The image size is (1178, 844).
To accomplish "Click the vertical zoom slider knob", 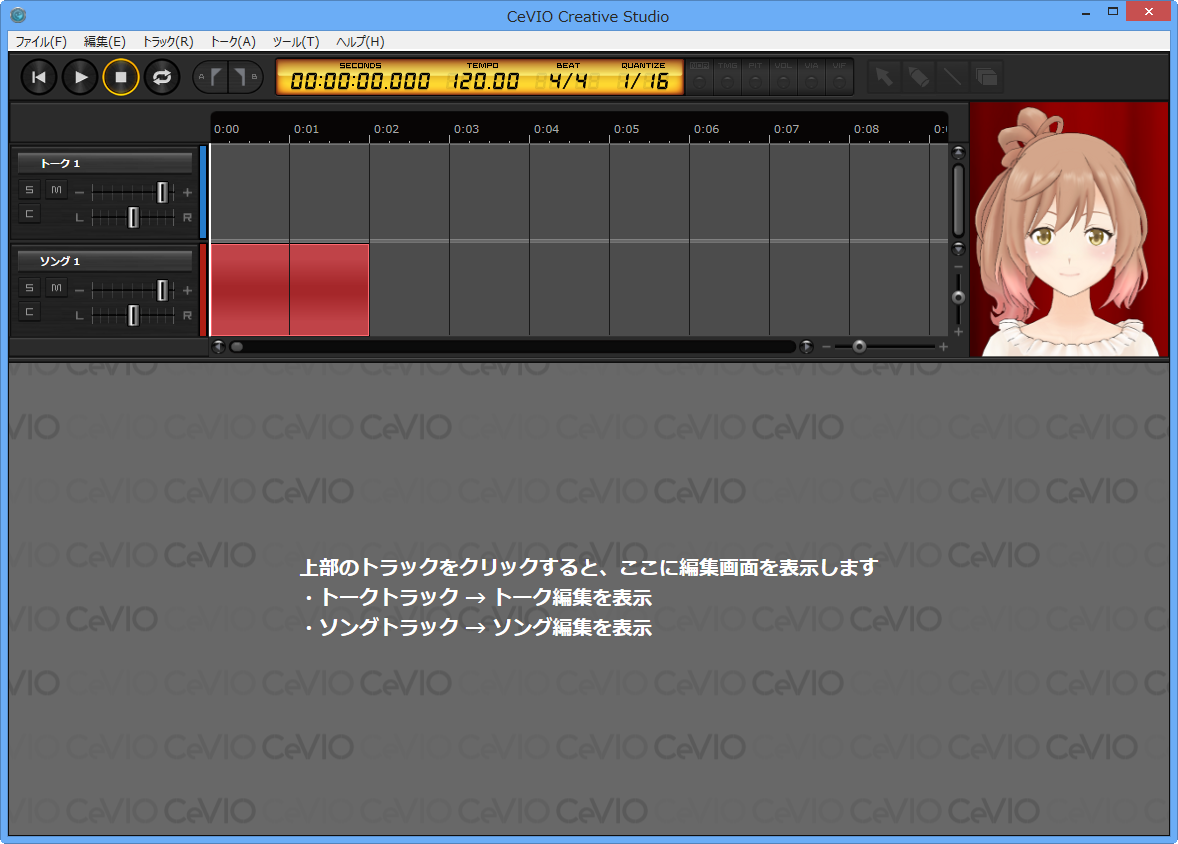I will [958, 298].
